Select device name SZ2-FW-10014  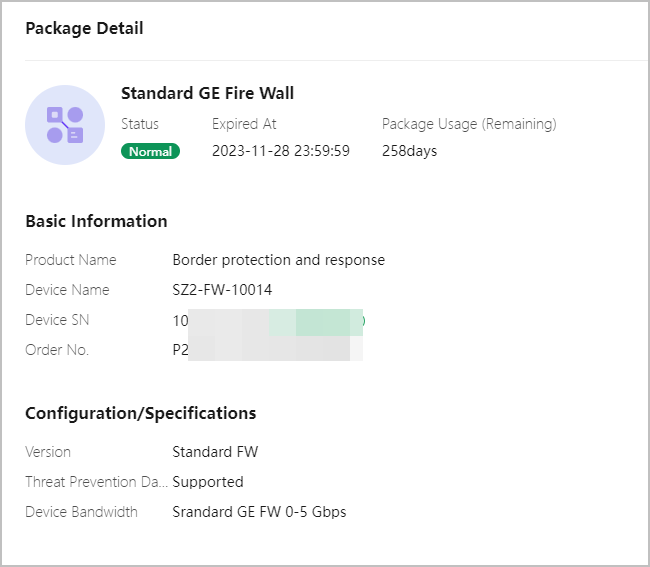pos(222,290)
